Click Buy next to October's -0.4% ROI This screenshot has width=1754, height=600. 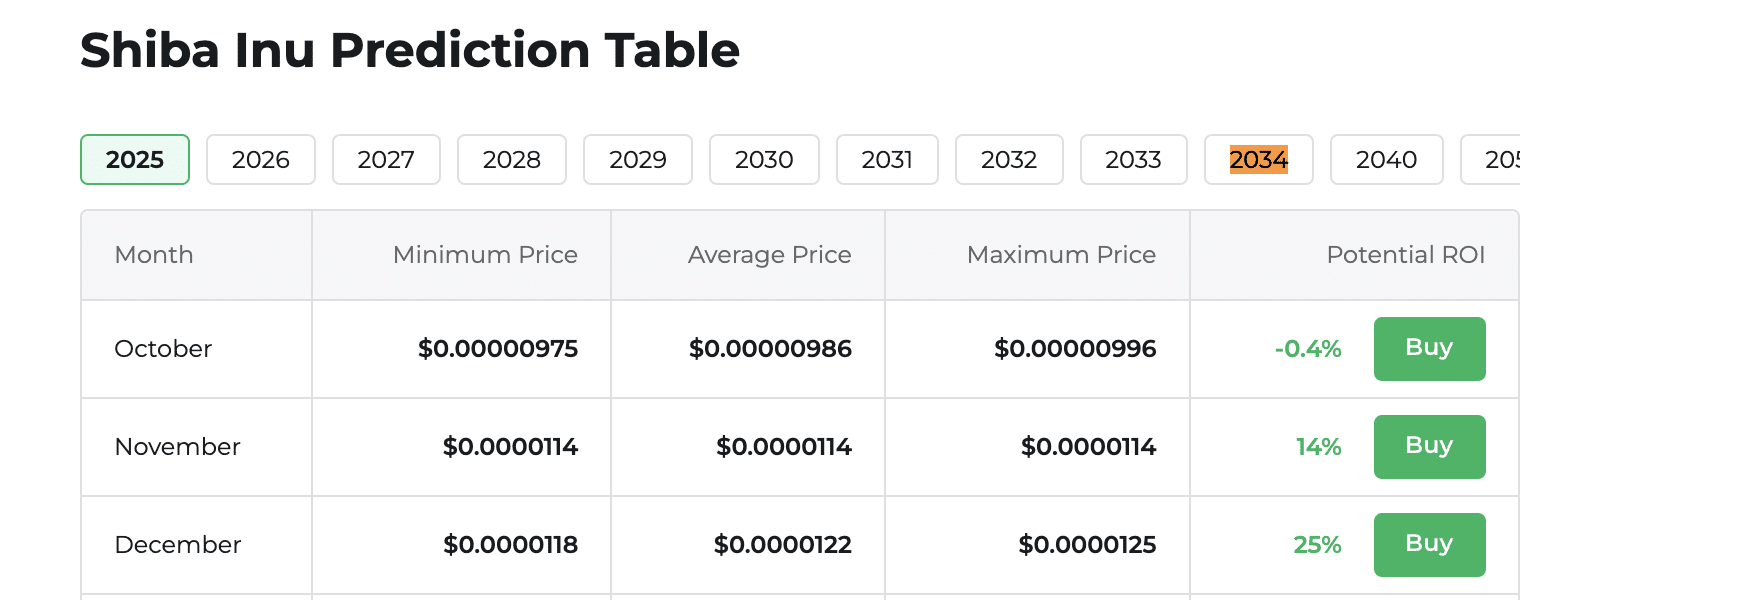[x=1429, y=349]
